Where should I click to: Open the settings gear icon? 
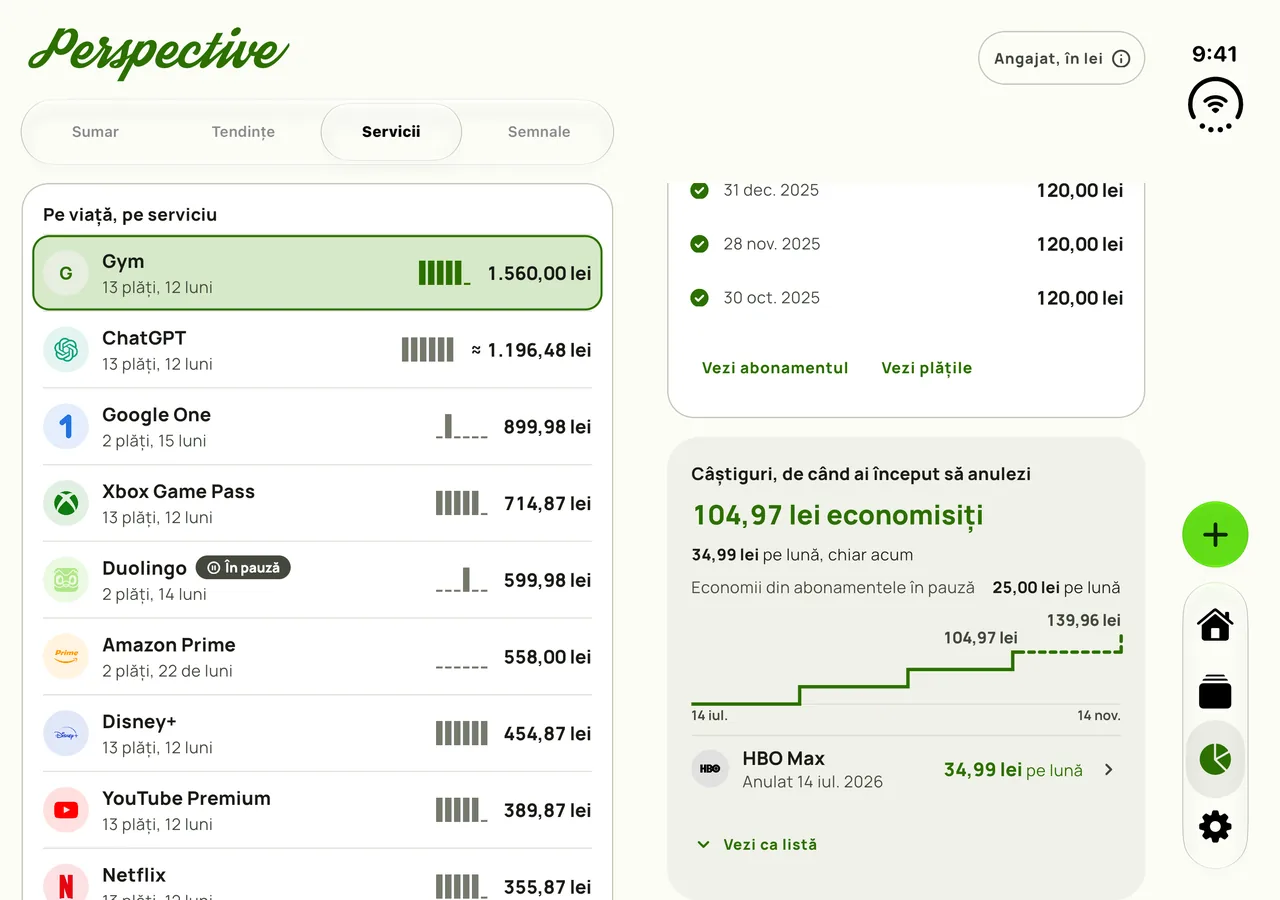[x=1215, y=826]
